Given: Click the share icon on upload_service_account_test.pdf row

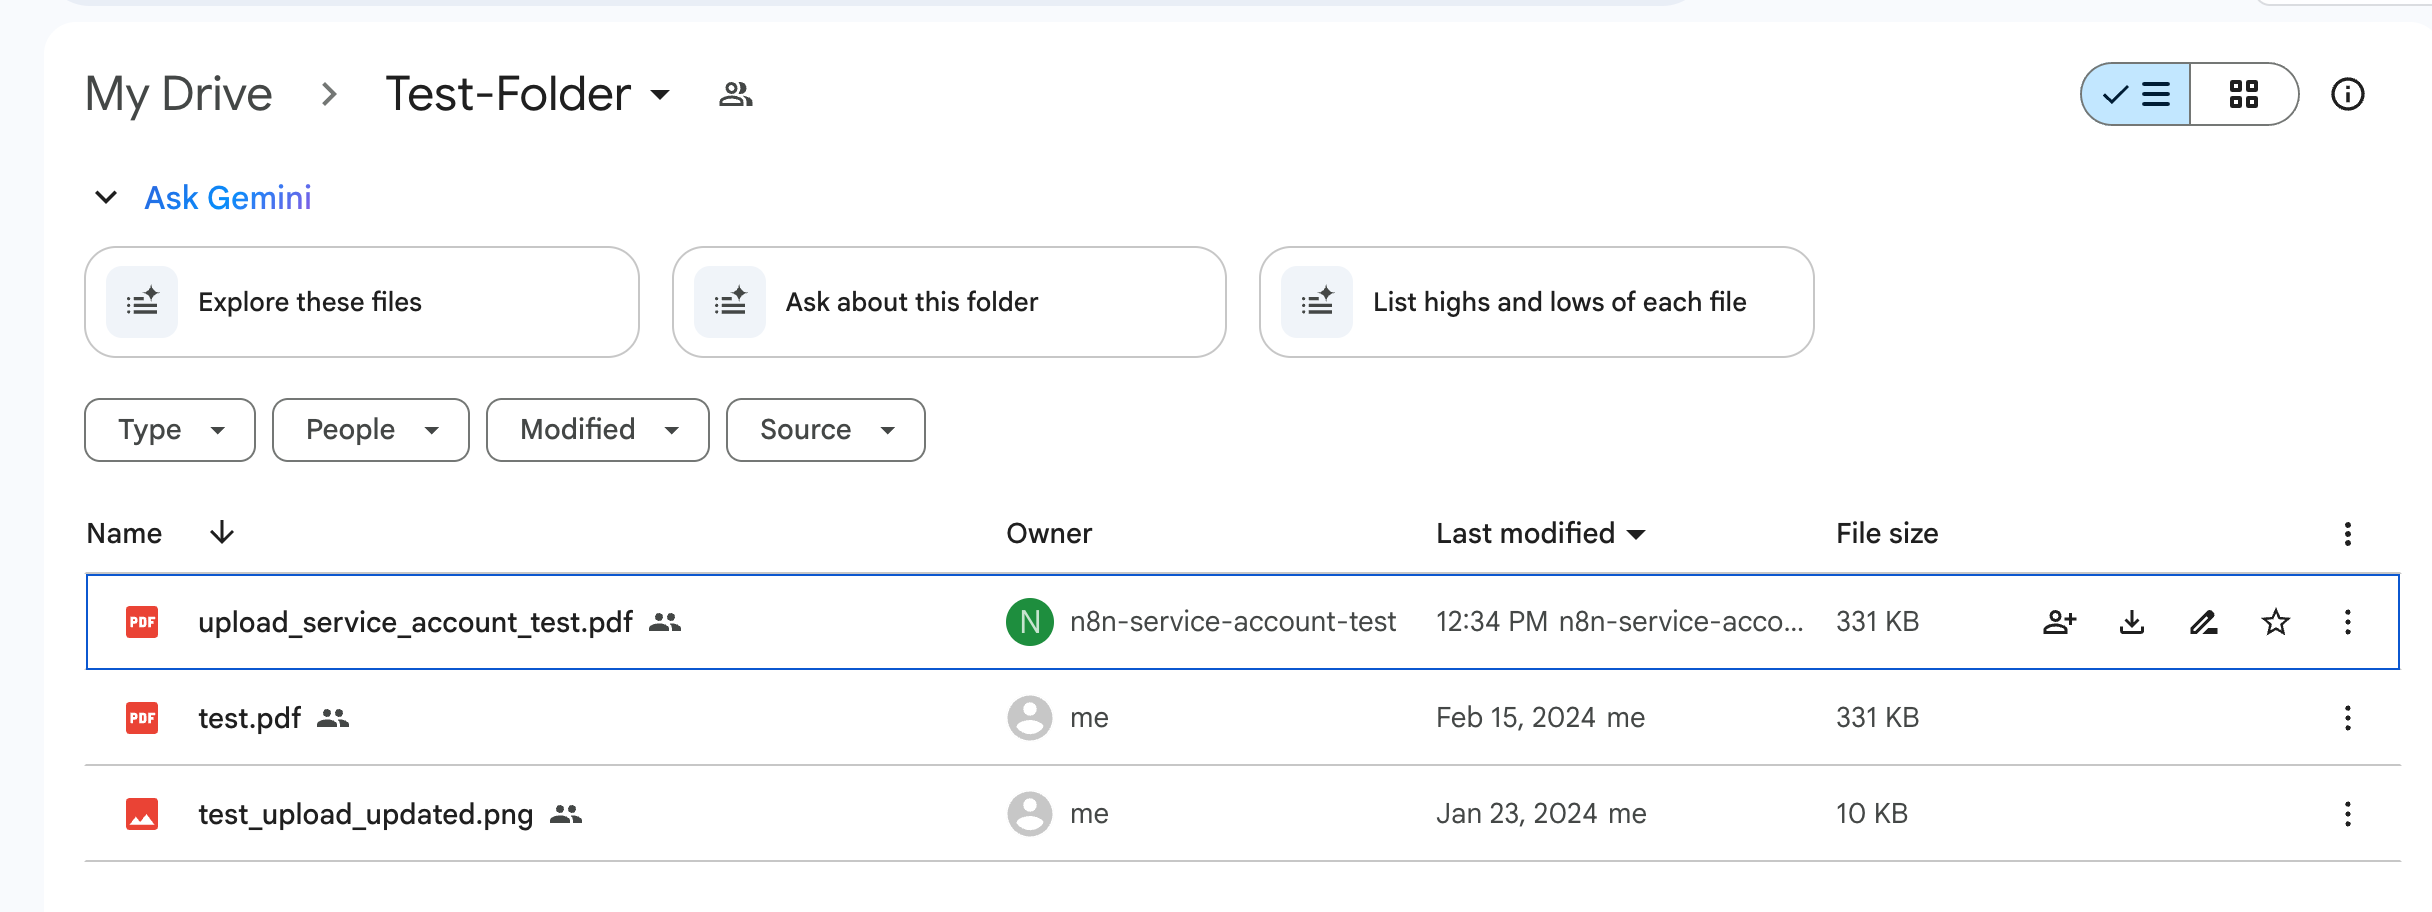Looking at the screenshot, I should pyautogui.click(x=2059, y=622).
